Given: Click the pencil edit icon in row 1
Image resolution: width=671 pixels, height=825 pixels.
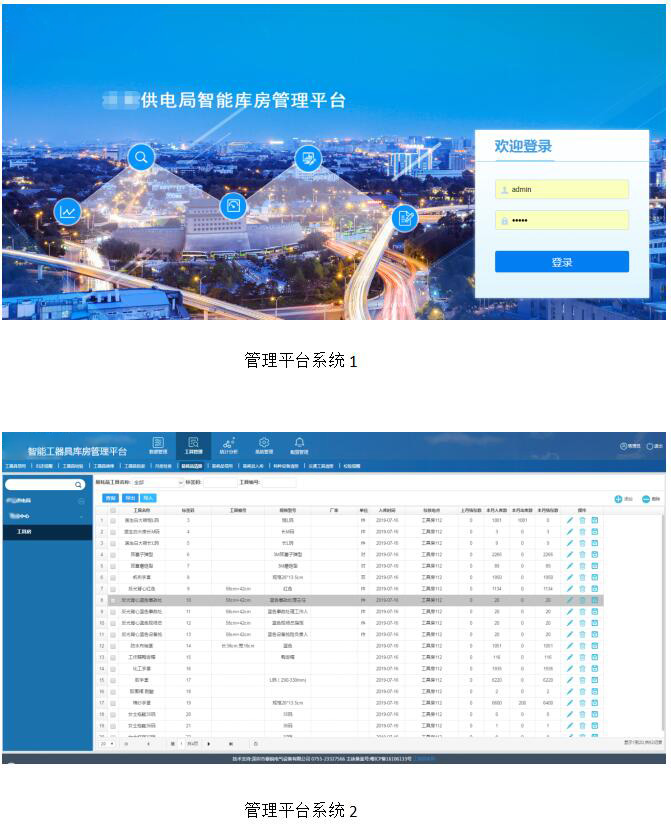Looking at the screenshot, I should pos(570,521).
